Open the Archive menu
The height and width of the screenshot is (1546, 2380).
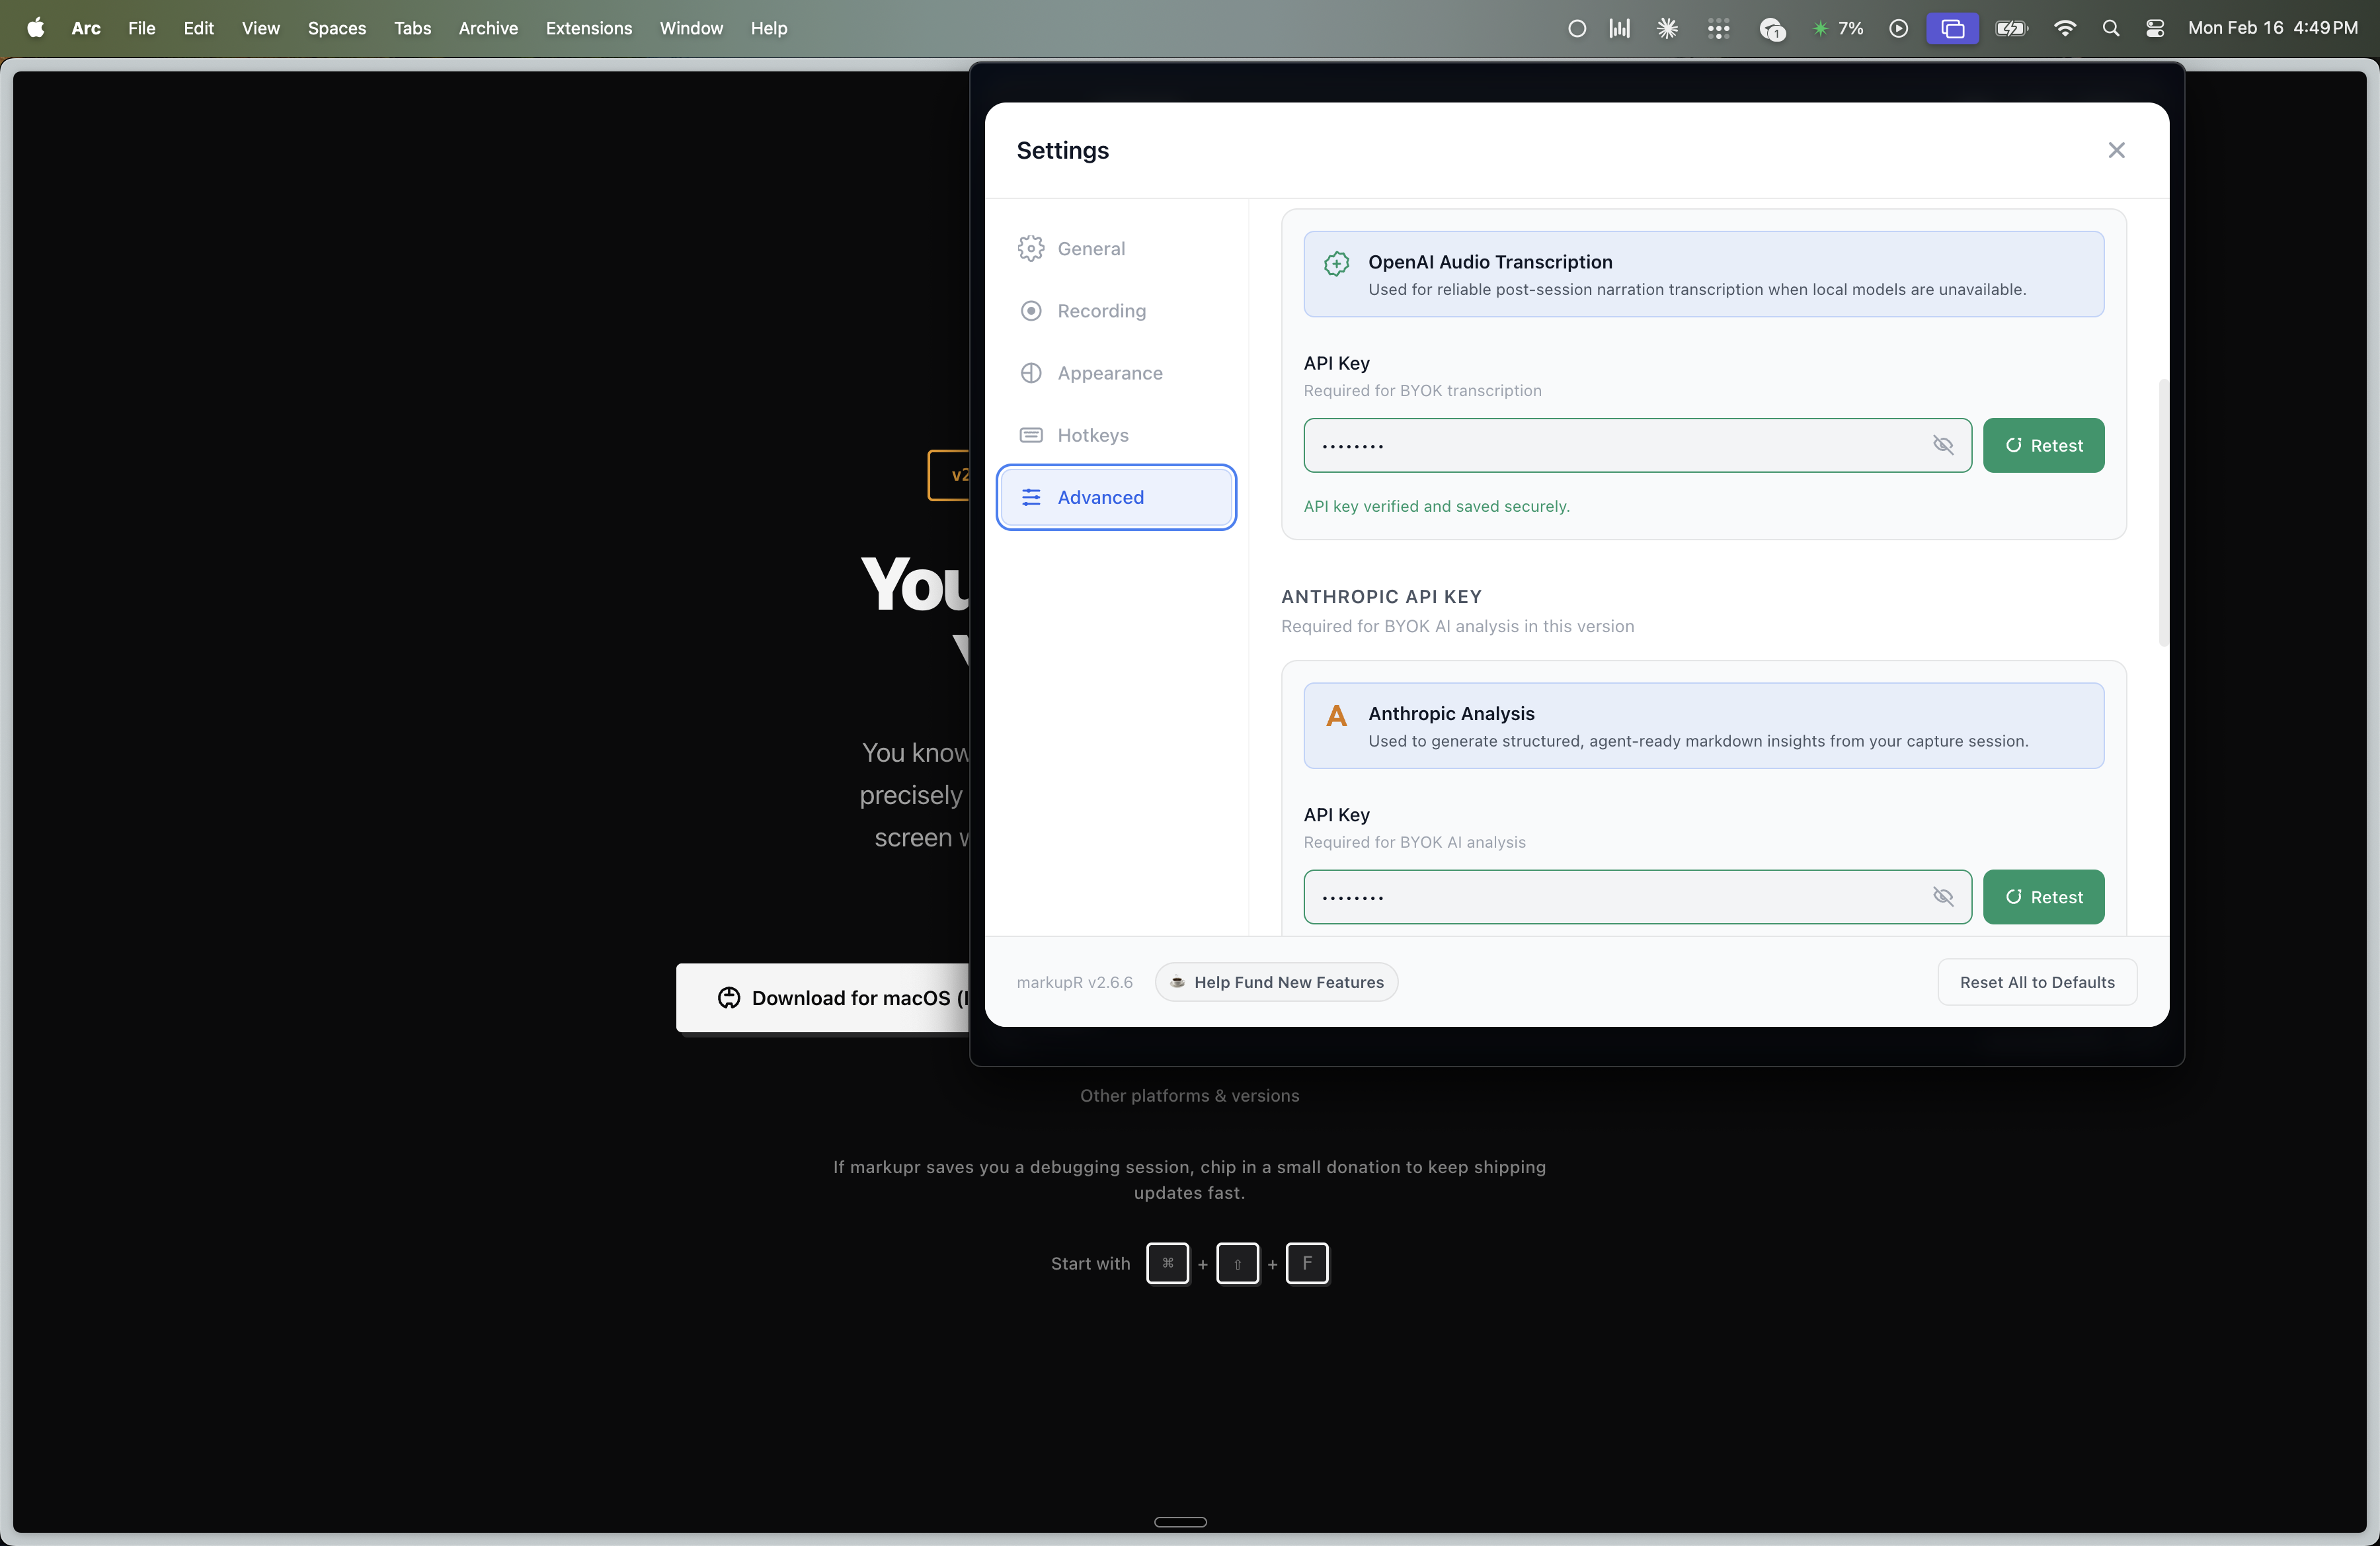[487, 28]
